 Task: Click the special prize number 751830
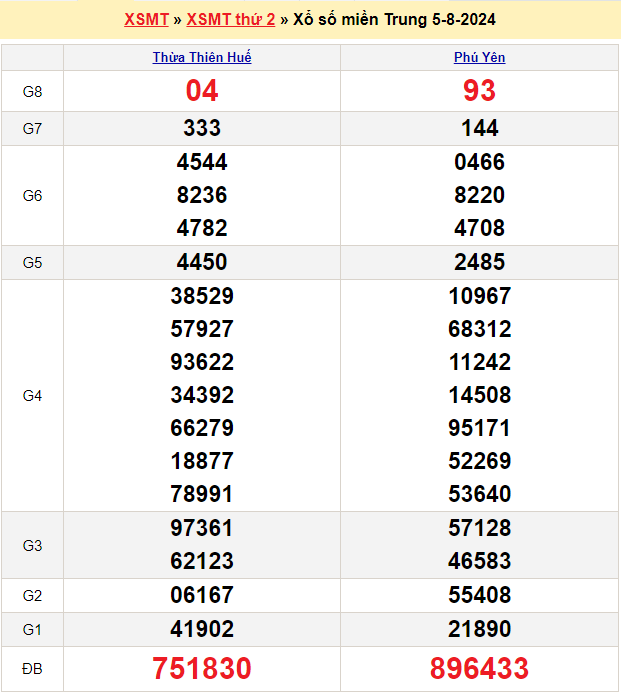click(x=202, y=669)
